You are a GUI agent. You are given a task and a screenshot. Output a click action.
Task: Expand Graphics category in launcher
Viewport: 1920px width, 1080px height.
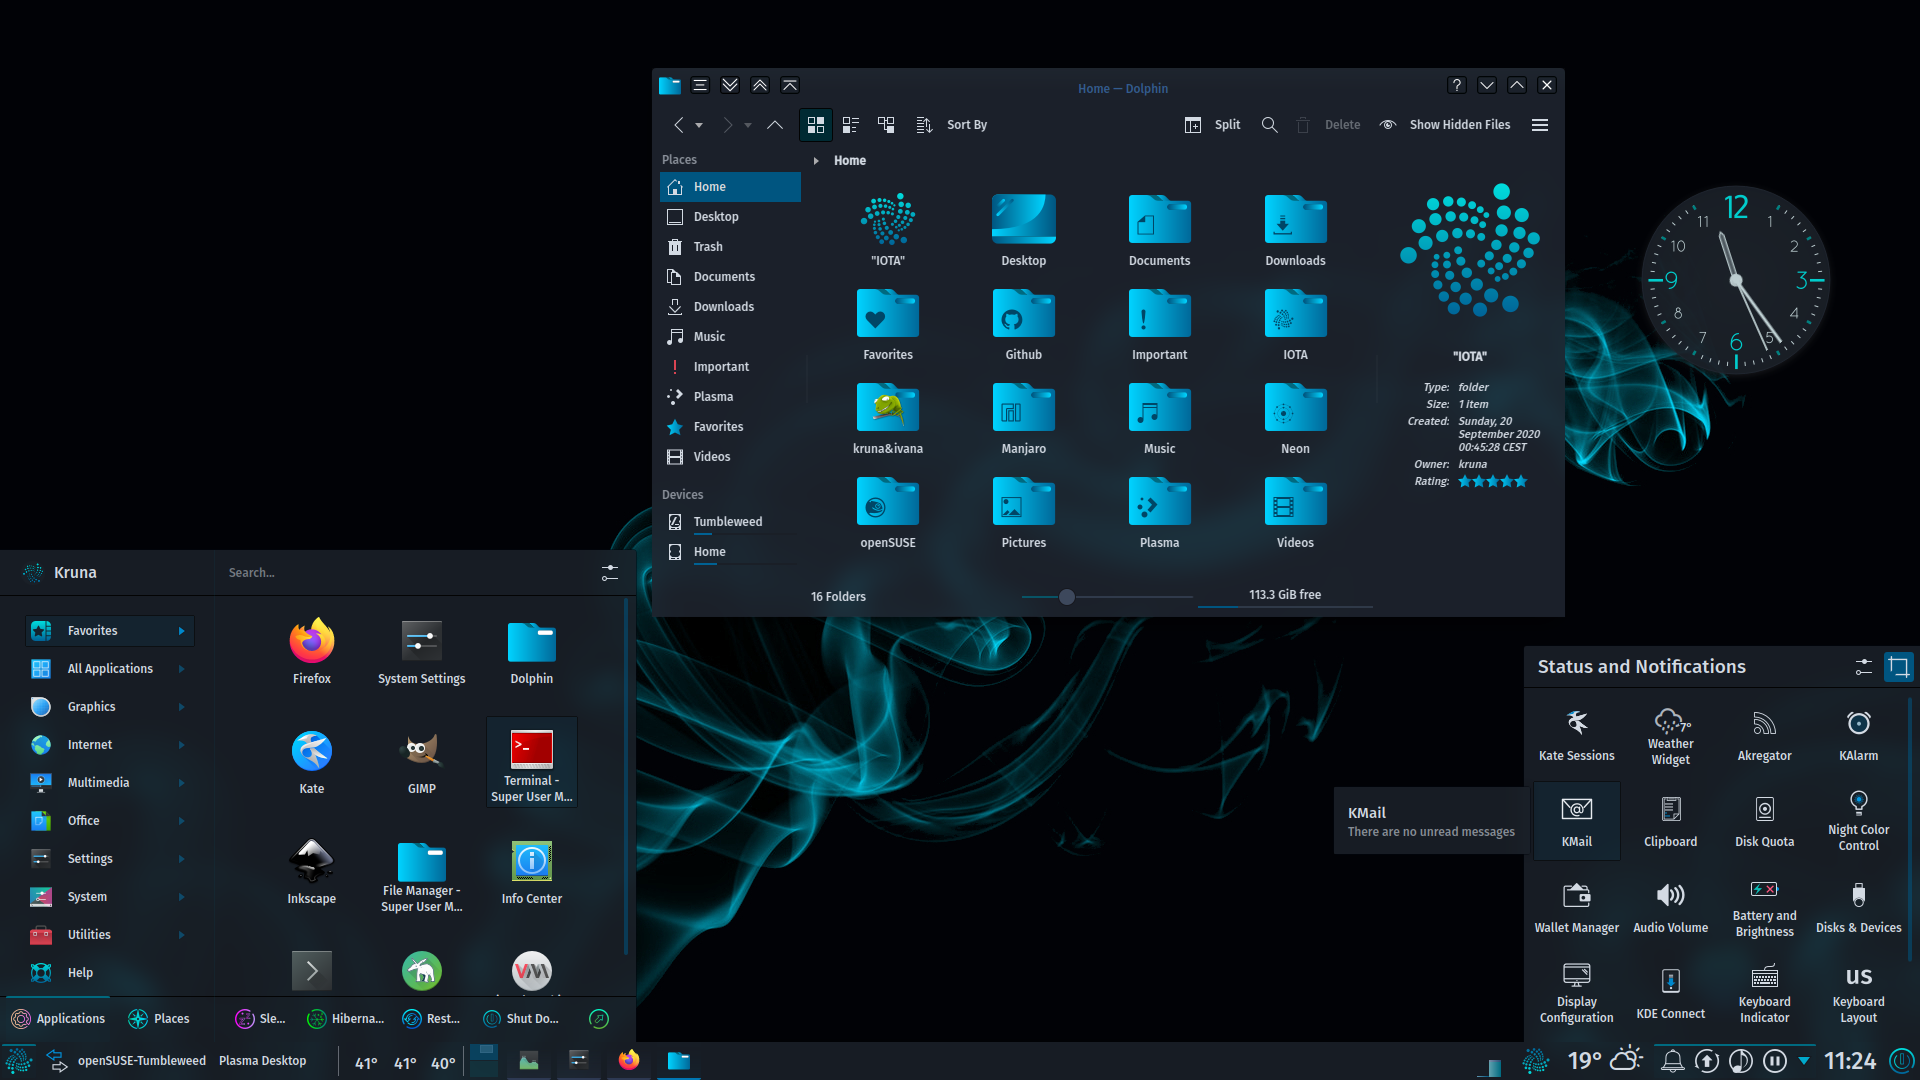[109, 707]
